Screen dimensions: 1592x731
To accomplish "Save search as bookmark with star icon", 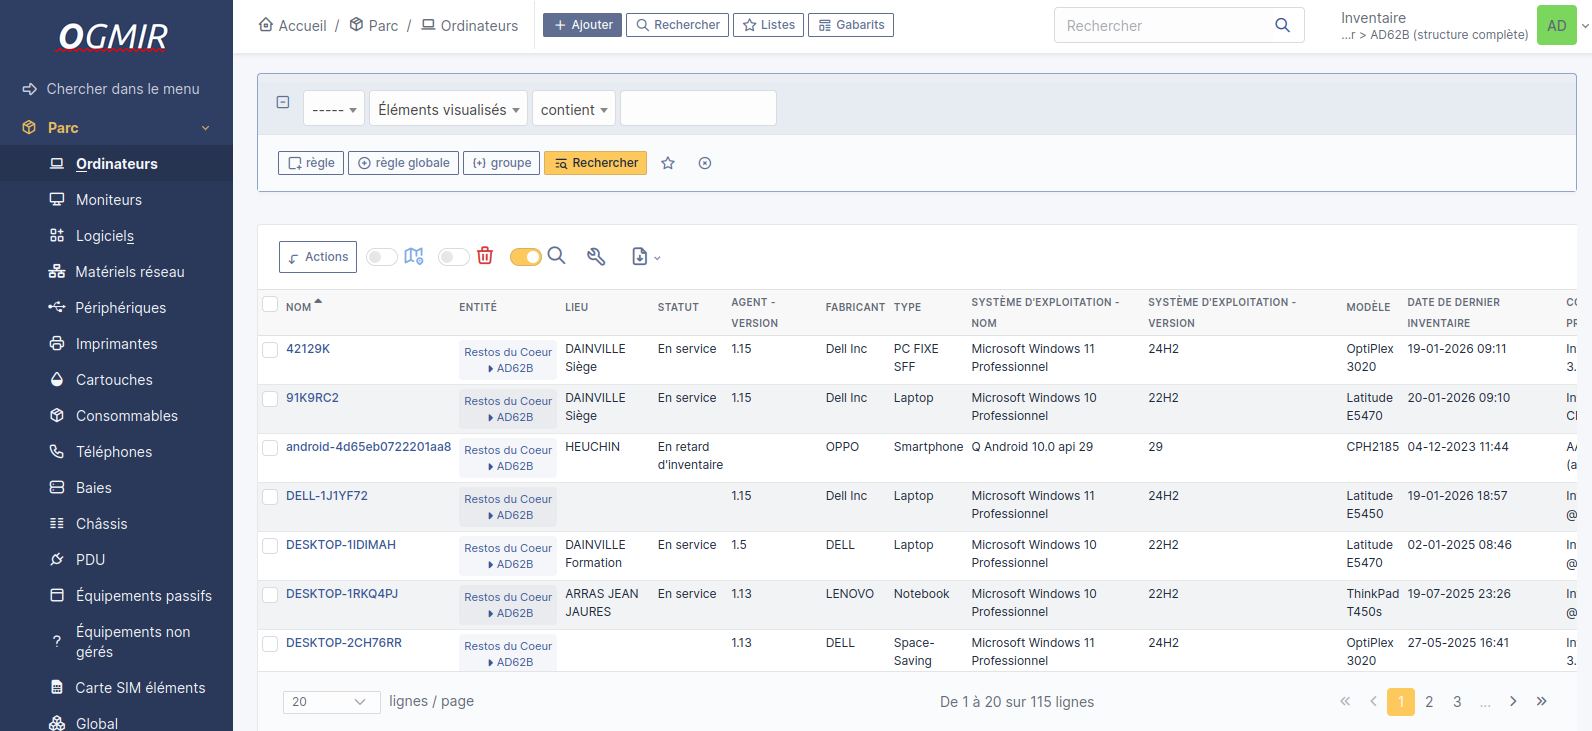I will (x=668, y=163).
